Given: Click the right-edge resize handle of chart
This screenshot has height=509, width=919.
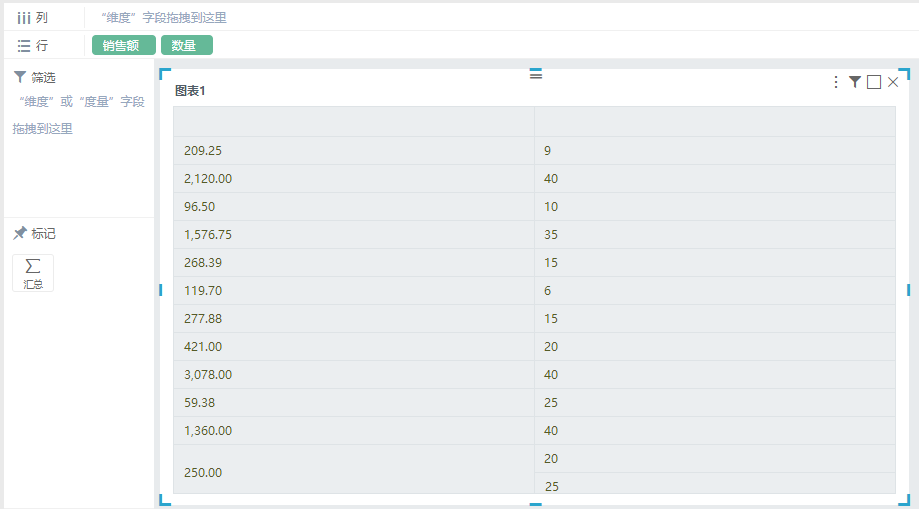Looking at the screenshot, I should click(908, 290).
